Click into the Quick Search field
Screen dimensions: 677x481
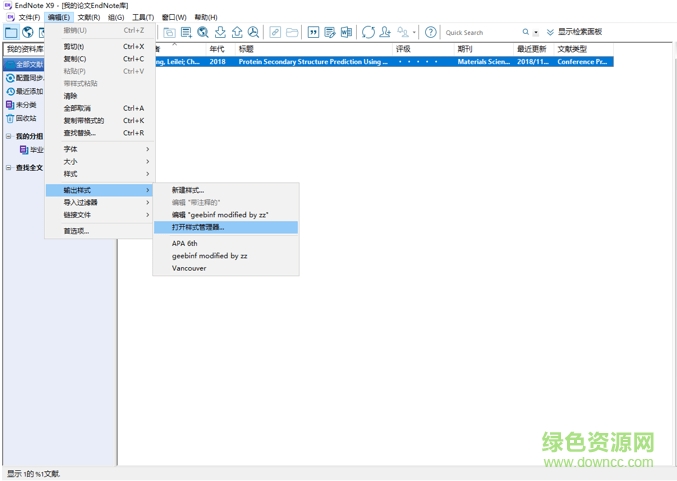click(x=481, y=33)
